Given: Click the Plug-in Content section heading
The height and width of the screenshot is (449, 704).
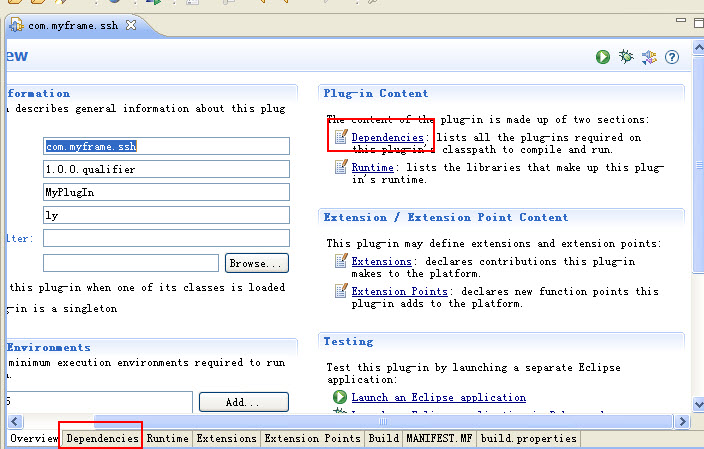Looking at the screenshot, I should click(x=376, y=93).
